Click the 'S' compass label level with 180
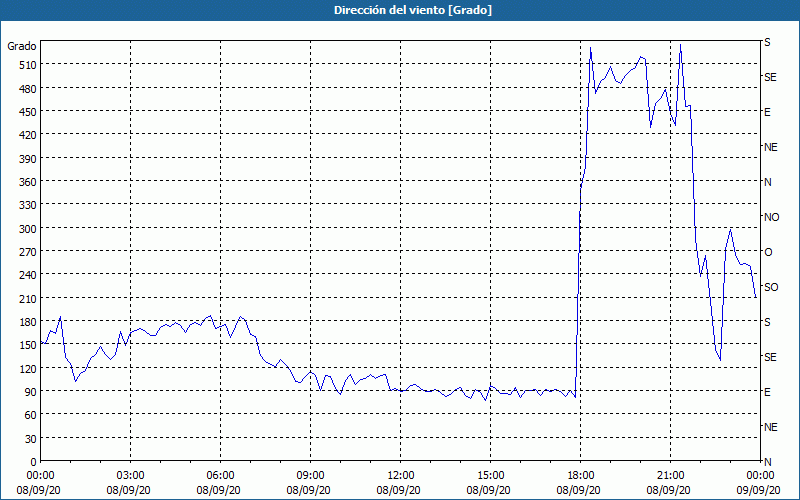 [767, 322]
